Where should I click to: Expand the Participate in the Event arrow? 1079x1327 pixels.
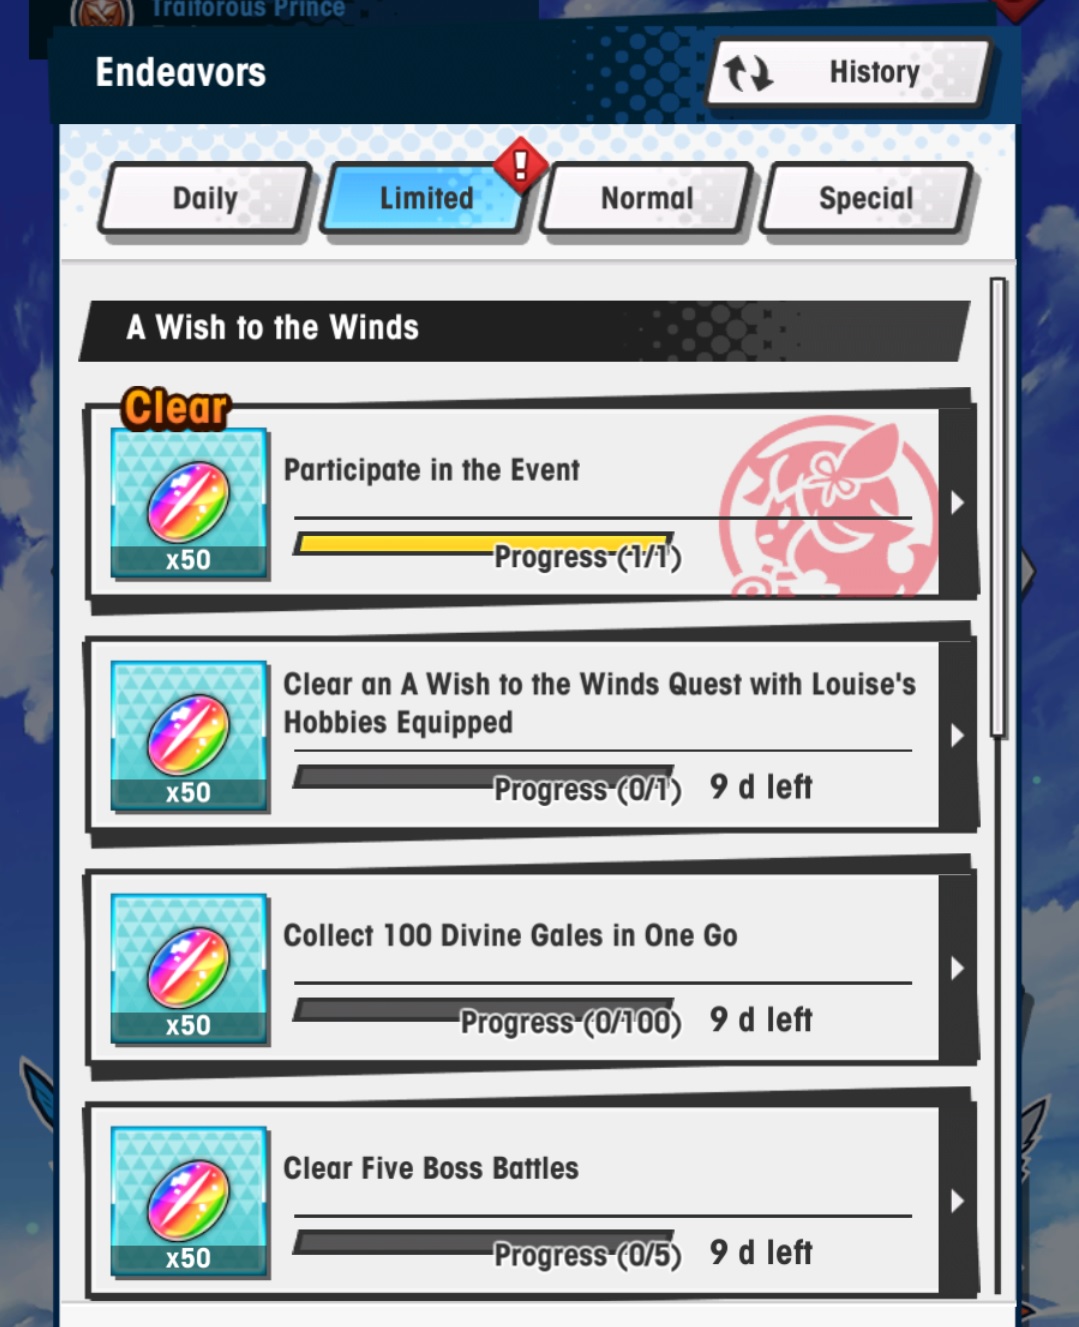957,503
